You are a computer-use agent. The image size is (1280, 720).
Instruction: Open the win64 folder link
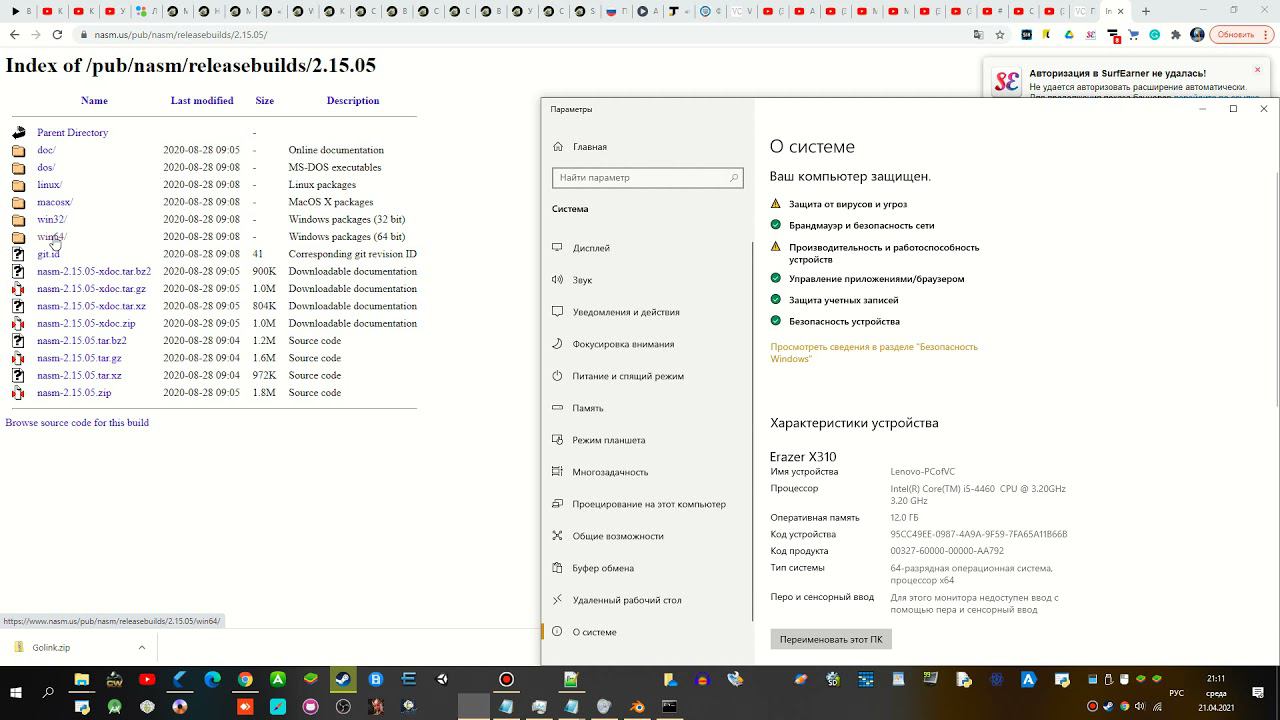(x=52, y=237)
